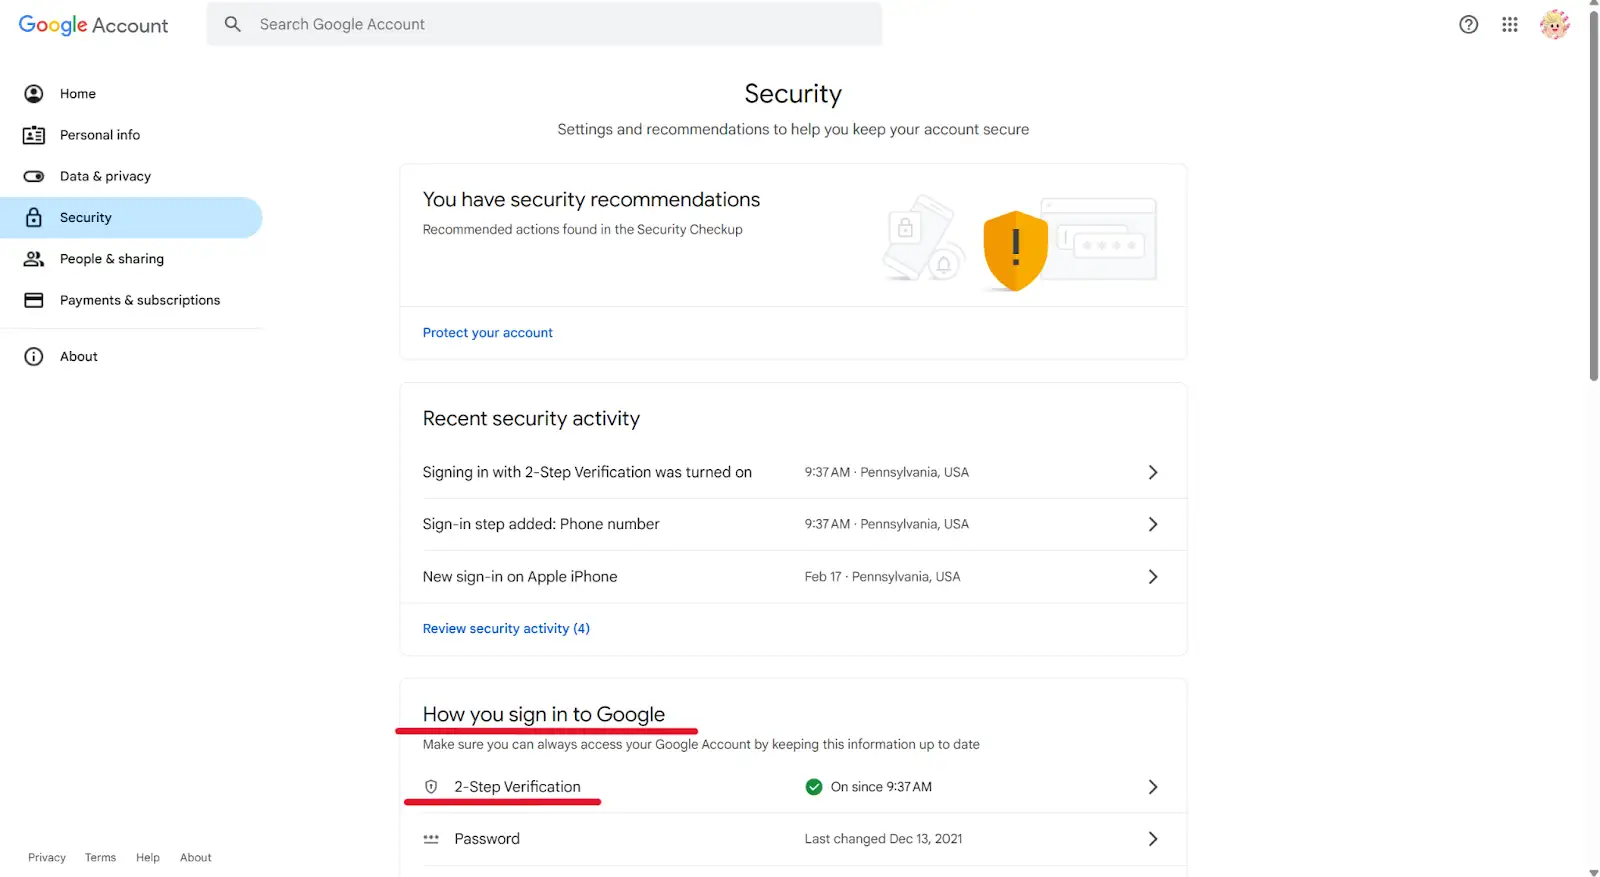This screenshot has height=877, width=1600.
Task: Click the Google Account logo
Action: 93,25
